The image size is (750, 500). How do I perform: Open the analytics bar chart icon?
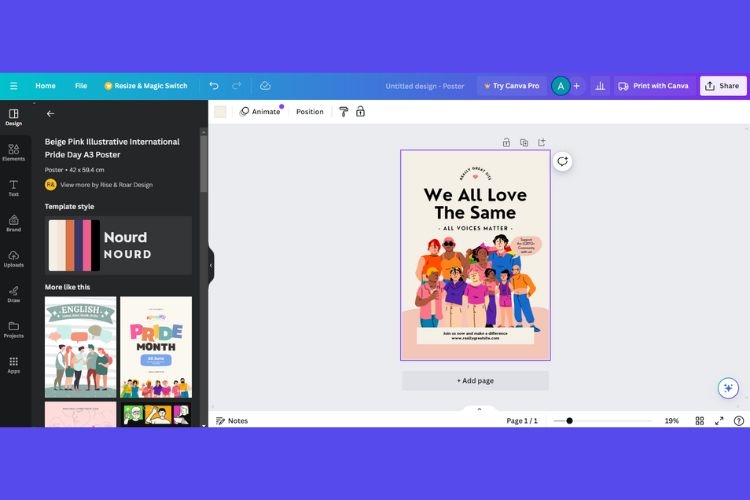[x=600, y=86]
